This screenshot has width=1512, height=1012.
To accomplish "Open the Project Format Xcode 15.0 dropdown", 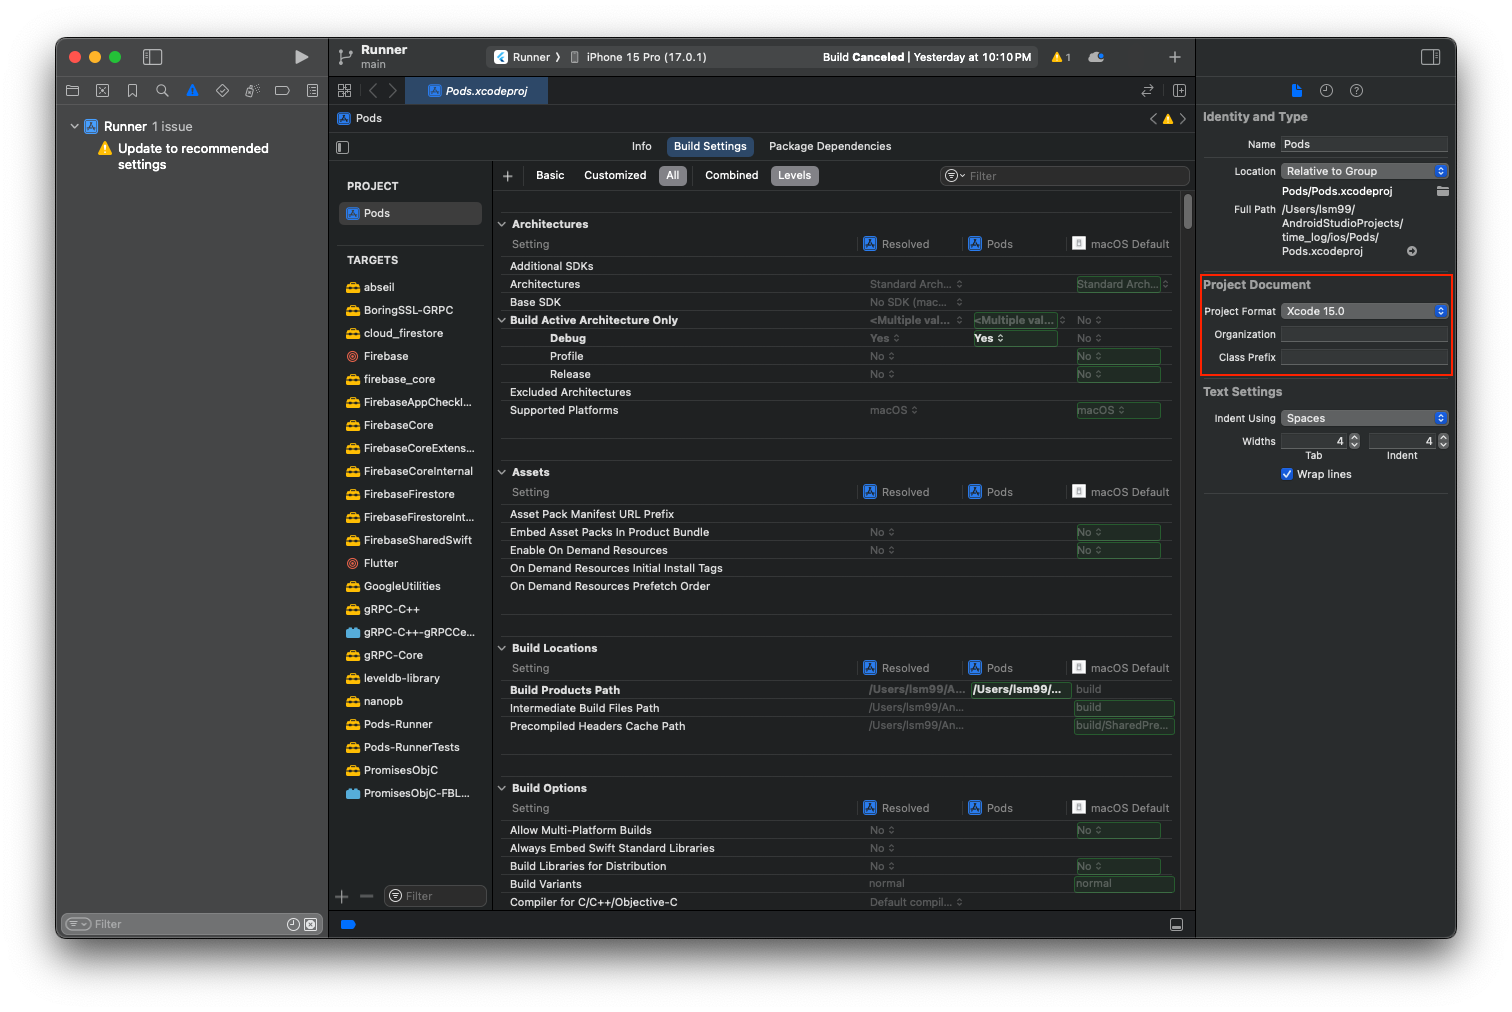I will coord(1364,311).
